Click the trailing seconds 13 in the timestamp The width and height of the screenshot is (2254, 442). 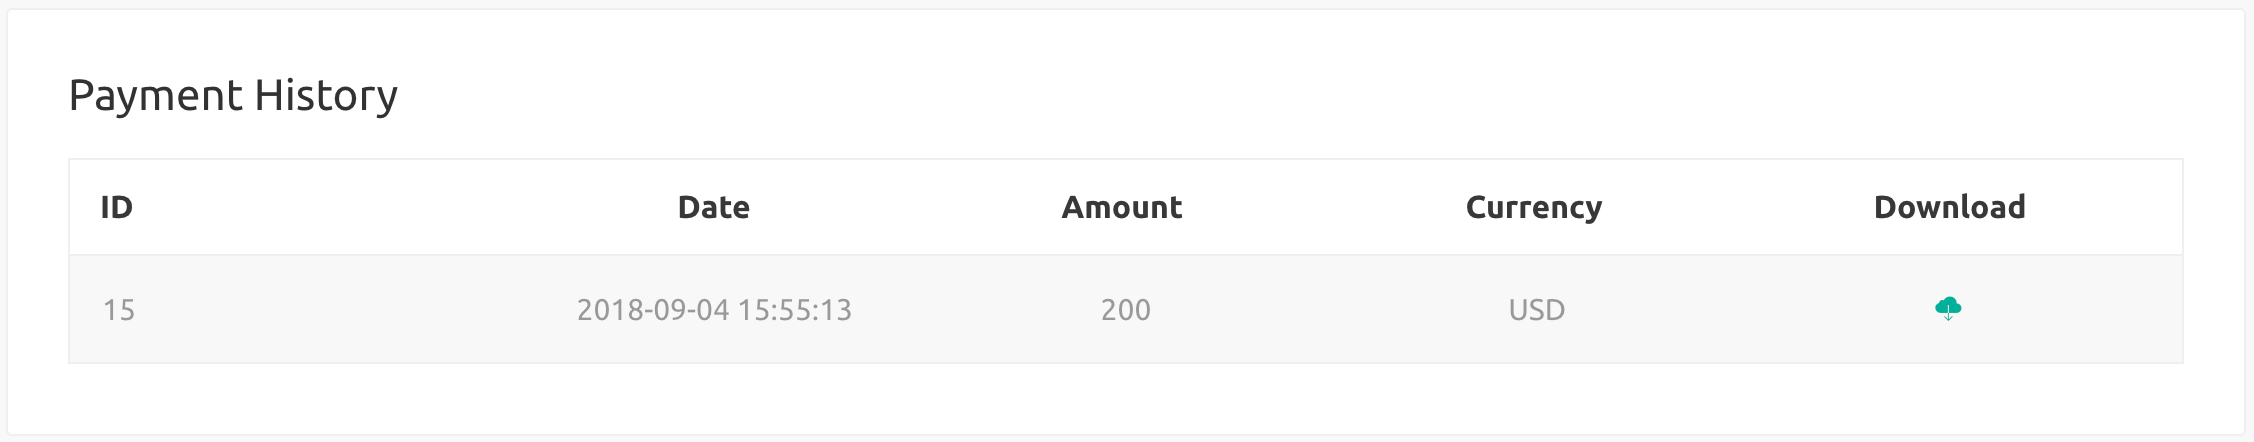coord(837,310)
